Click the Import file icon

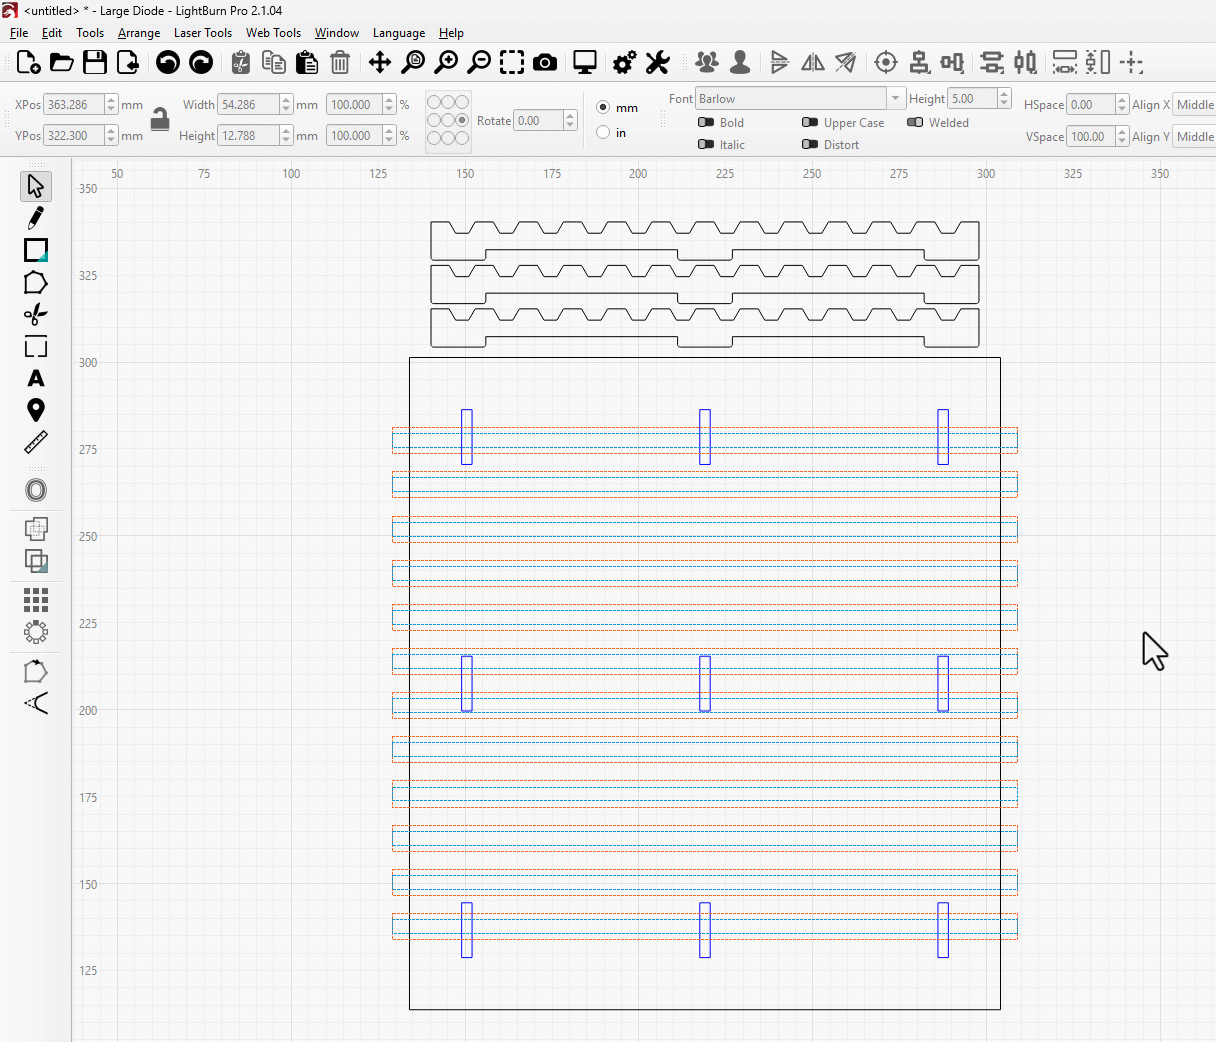(128, 63)
